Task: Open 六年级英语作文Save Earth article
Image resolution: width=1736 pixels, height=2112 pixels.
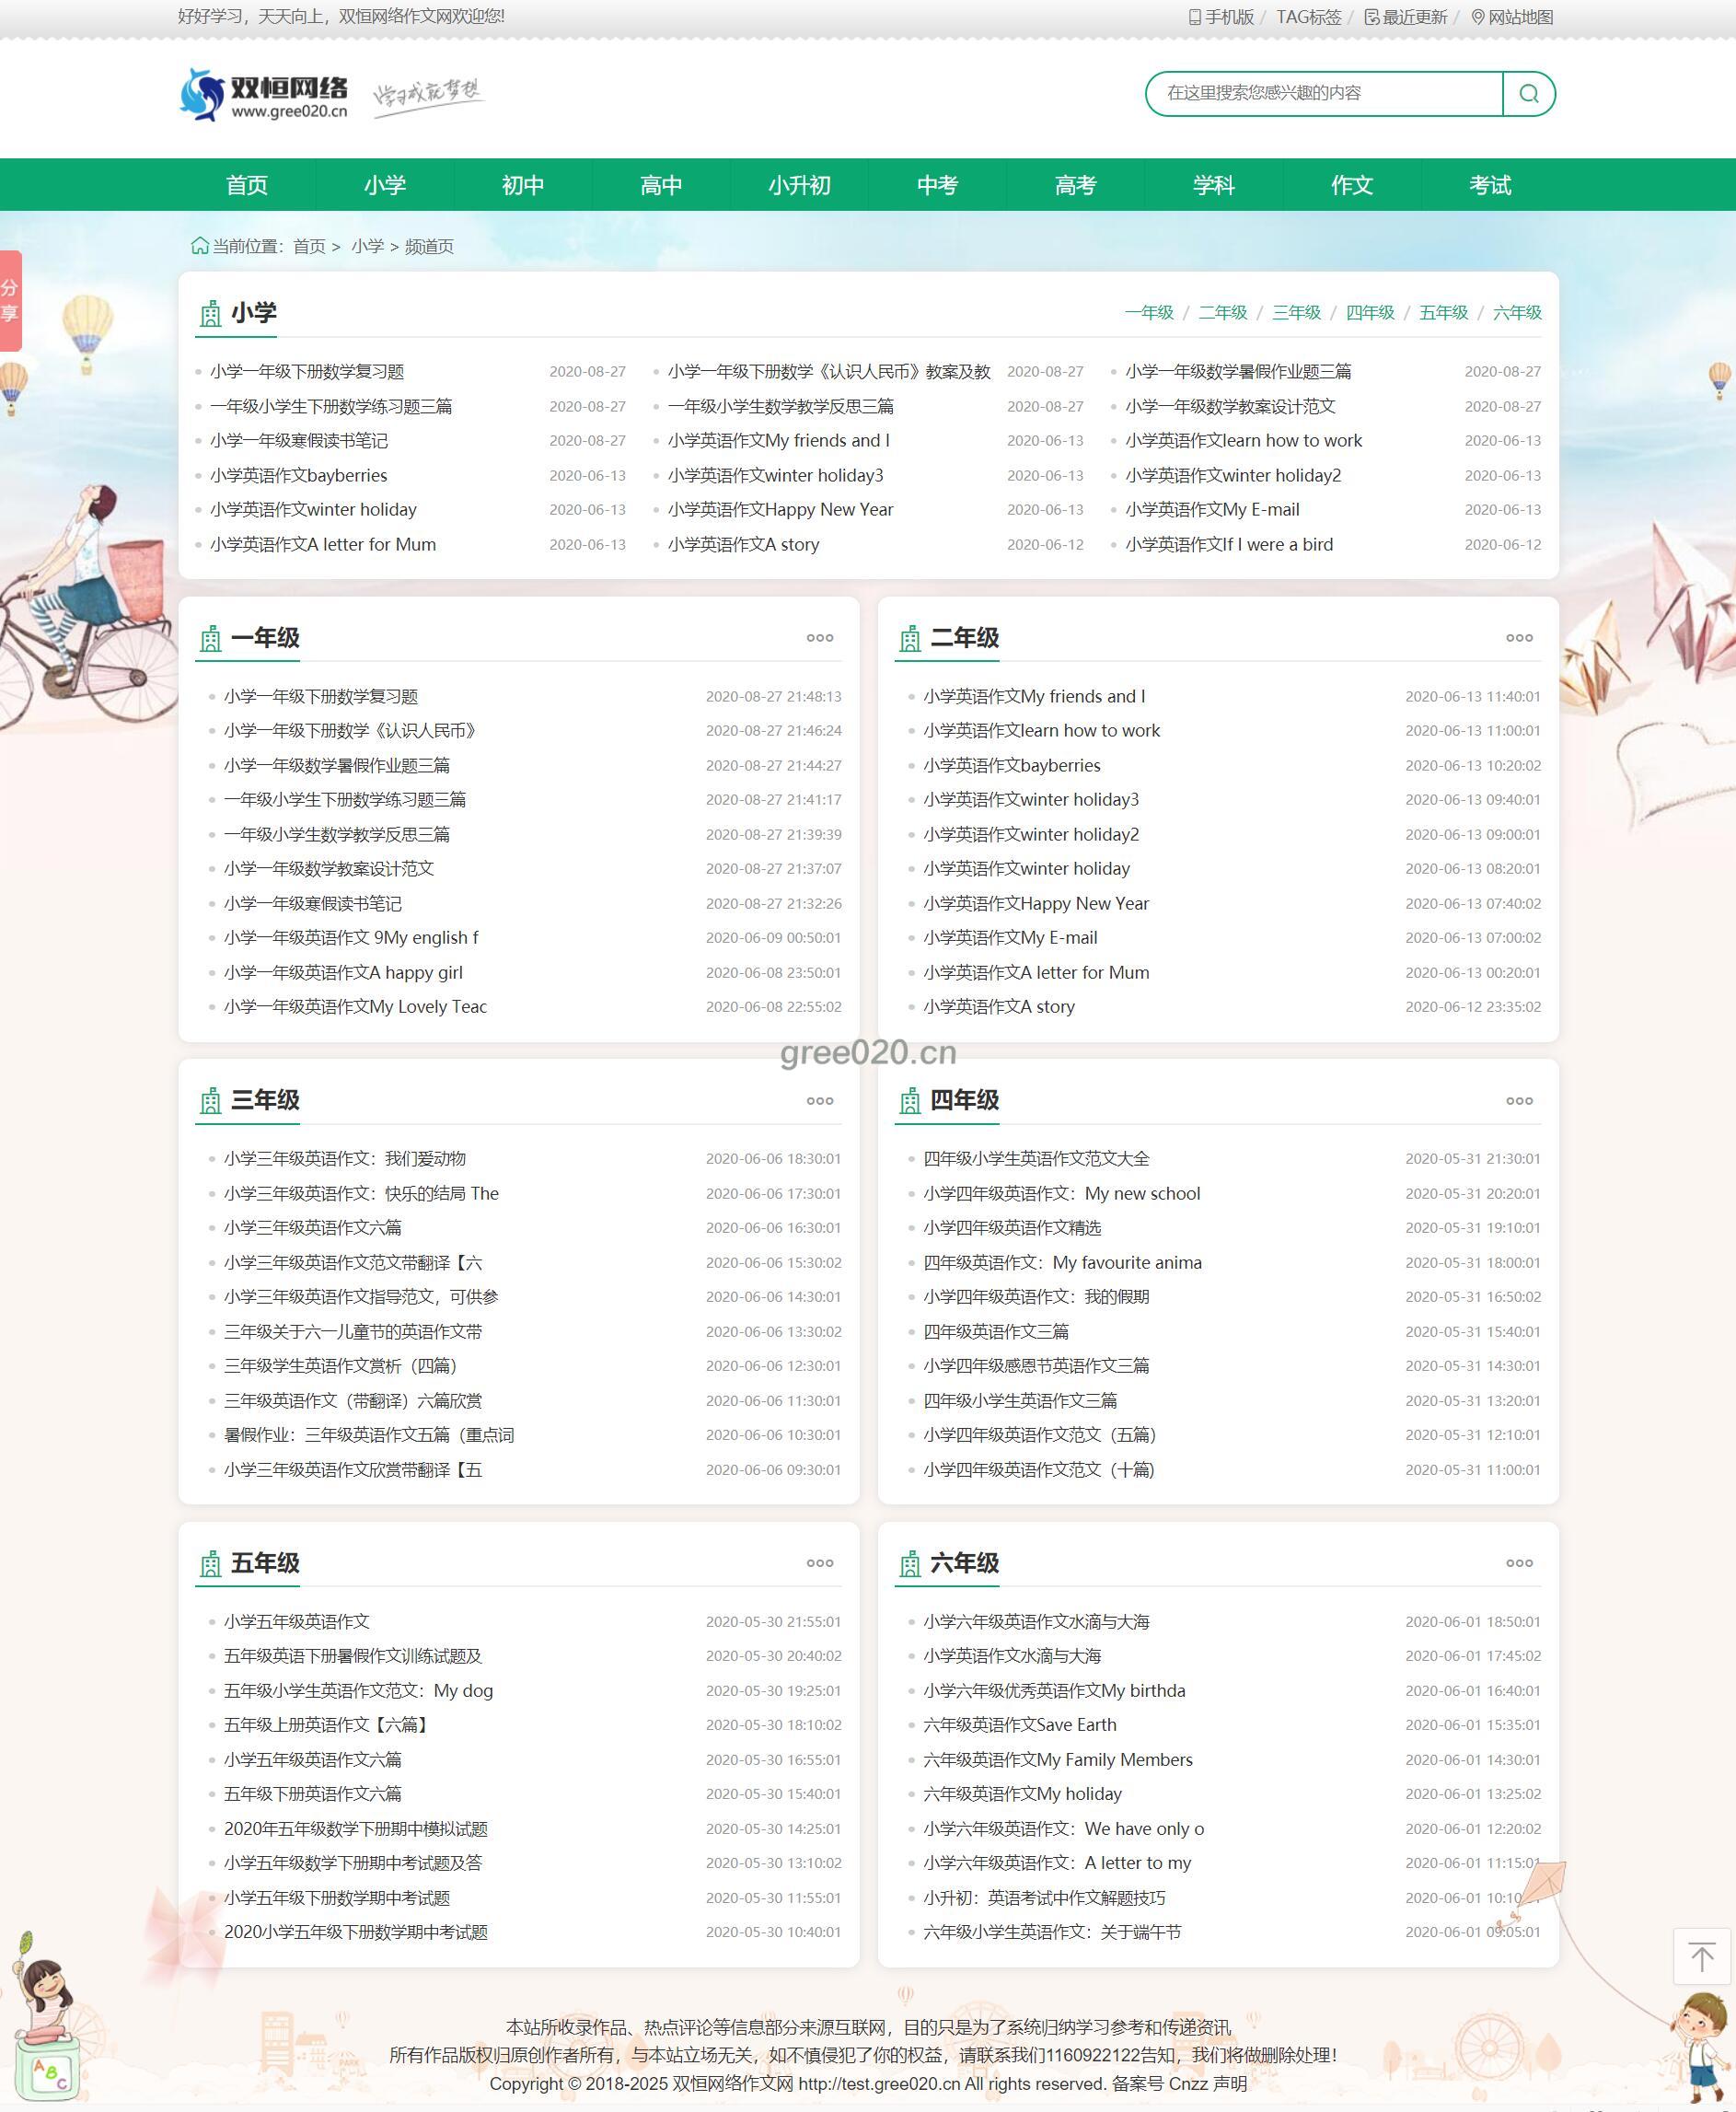Action: coord(1019,1725)
